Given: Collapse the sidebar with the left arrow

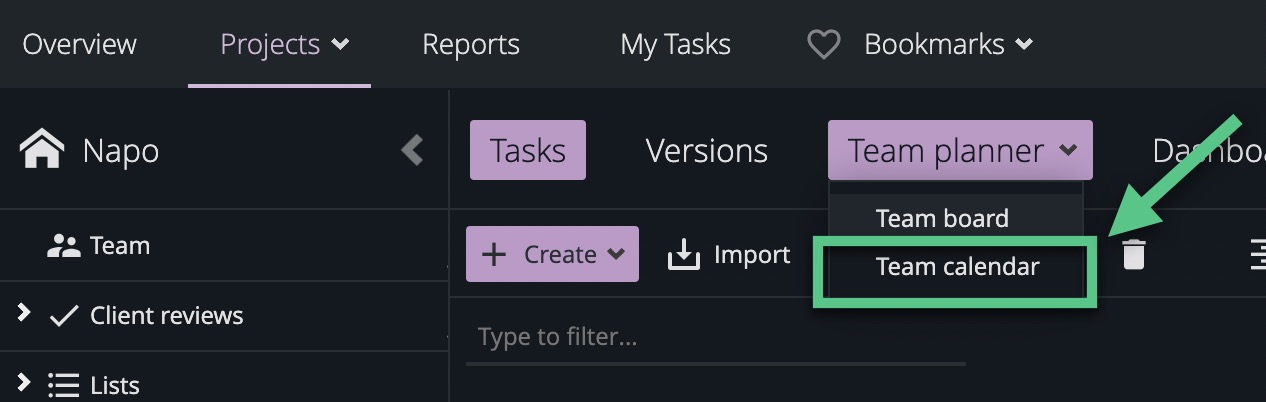Looking at the screenshot, I should 412,150.
